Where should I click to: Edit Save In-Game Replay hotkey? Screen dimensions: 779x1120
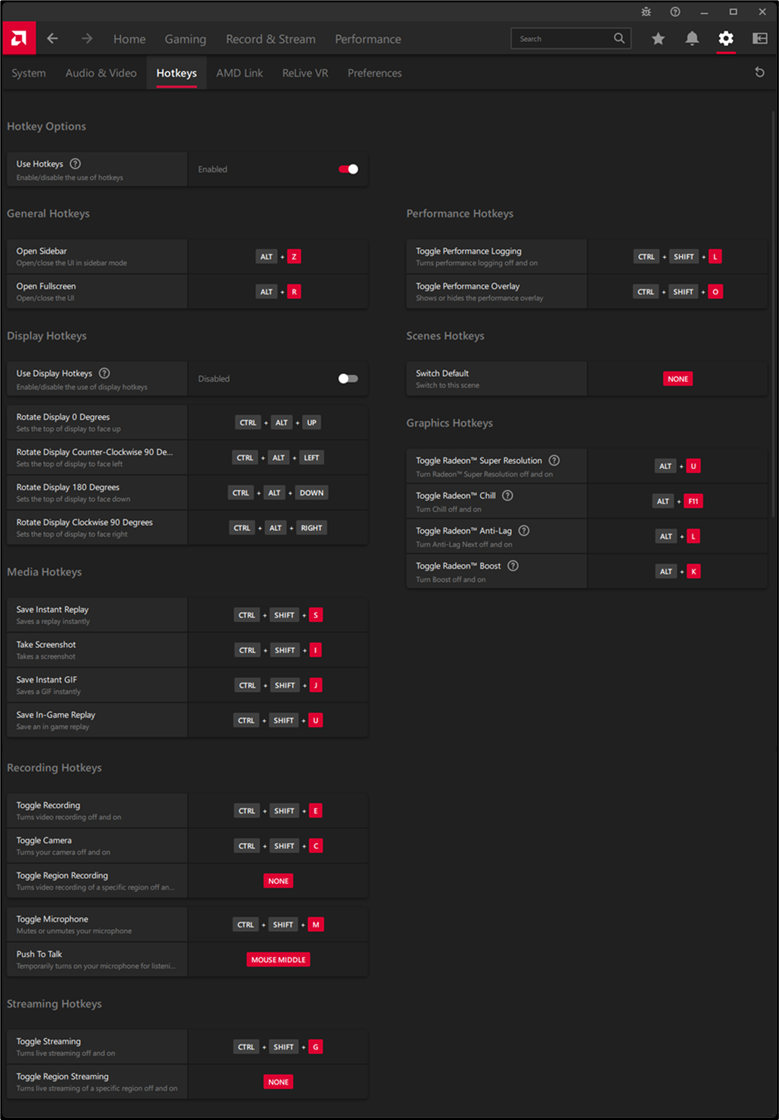click(x=278, y=720)
